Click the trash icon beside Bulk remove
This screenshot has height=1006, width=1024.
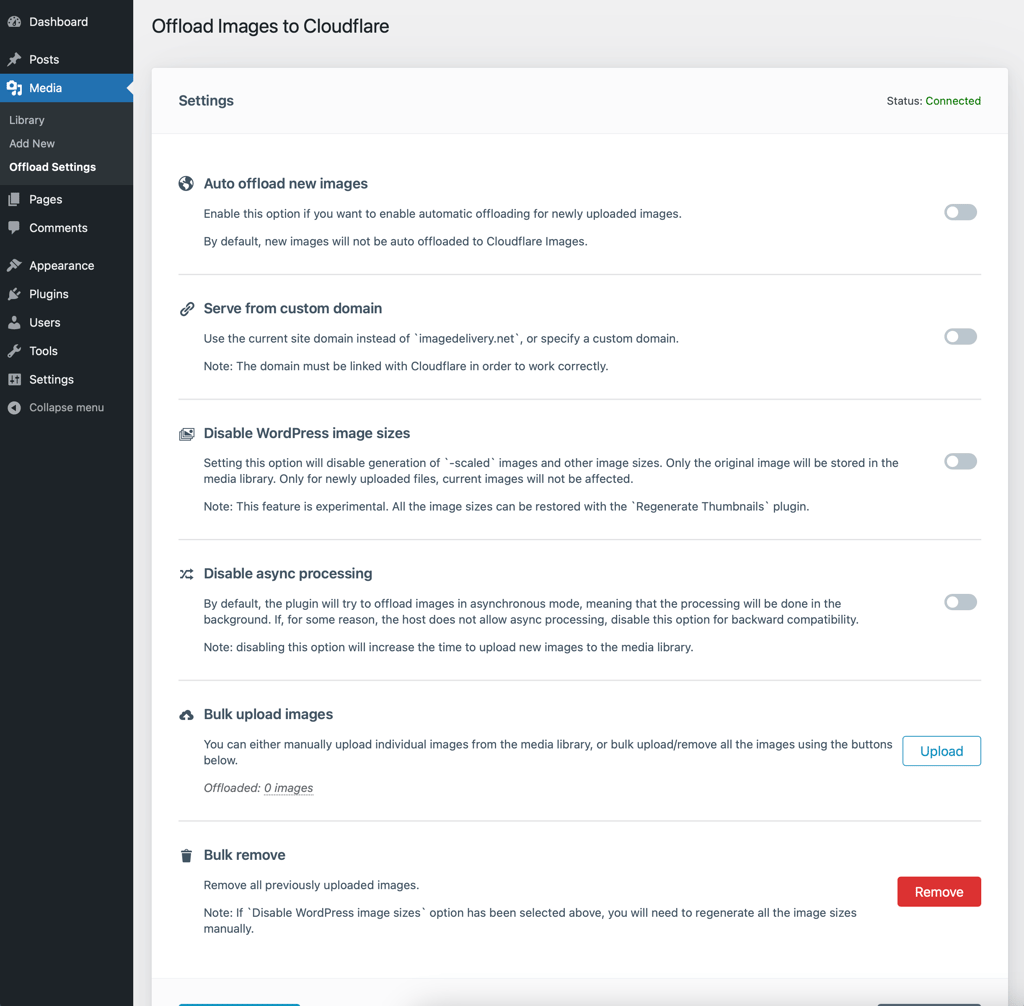(186, 856)
